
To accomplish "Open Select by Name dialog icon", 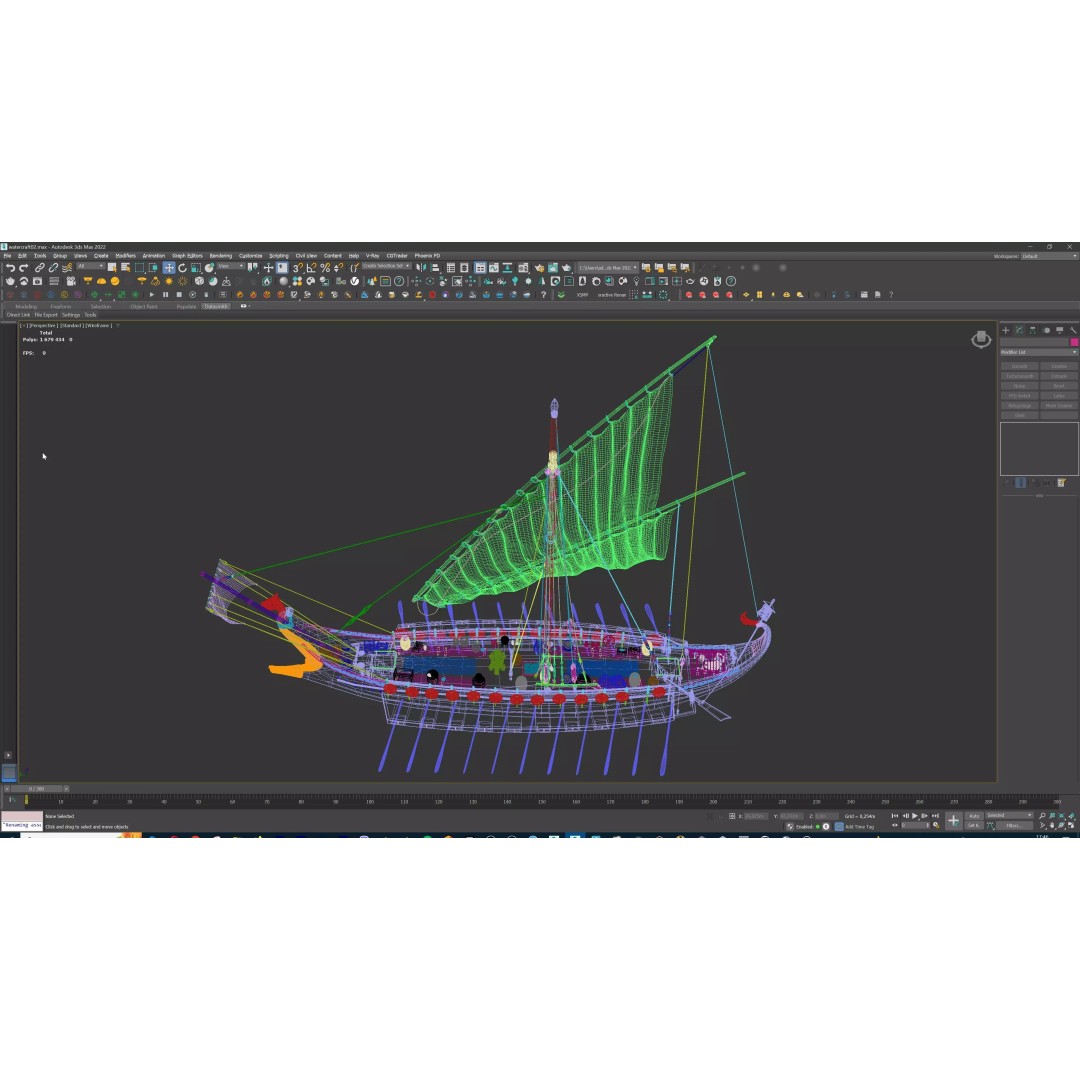I will [x=126, y=268].
